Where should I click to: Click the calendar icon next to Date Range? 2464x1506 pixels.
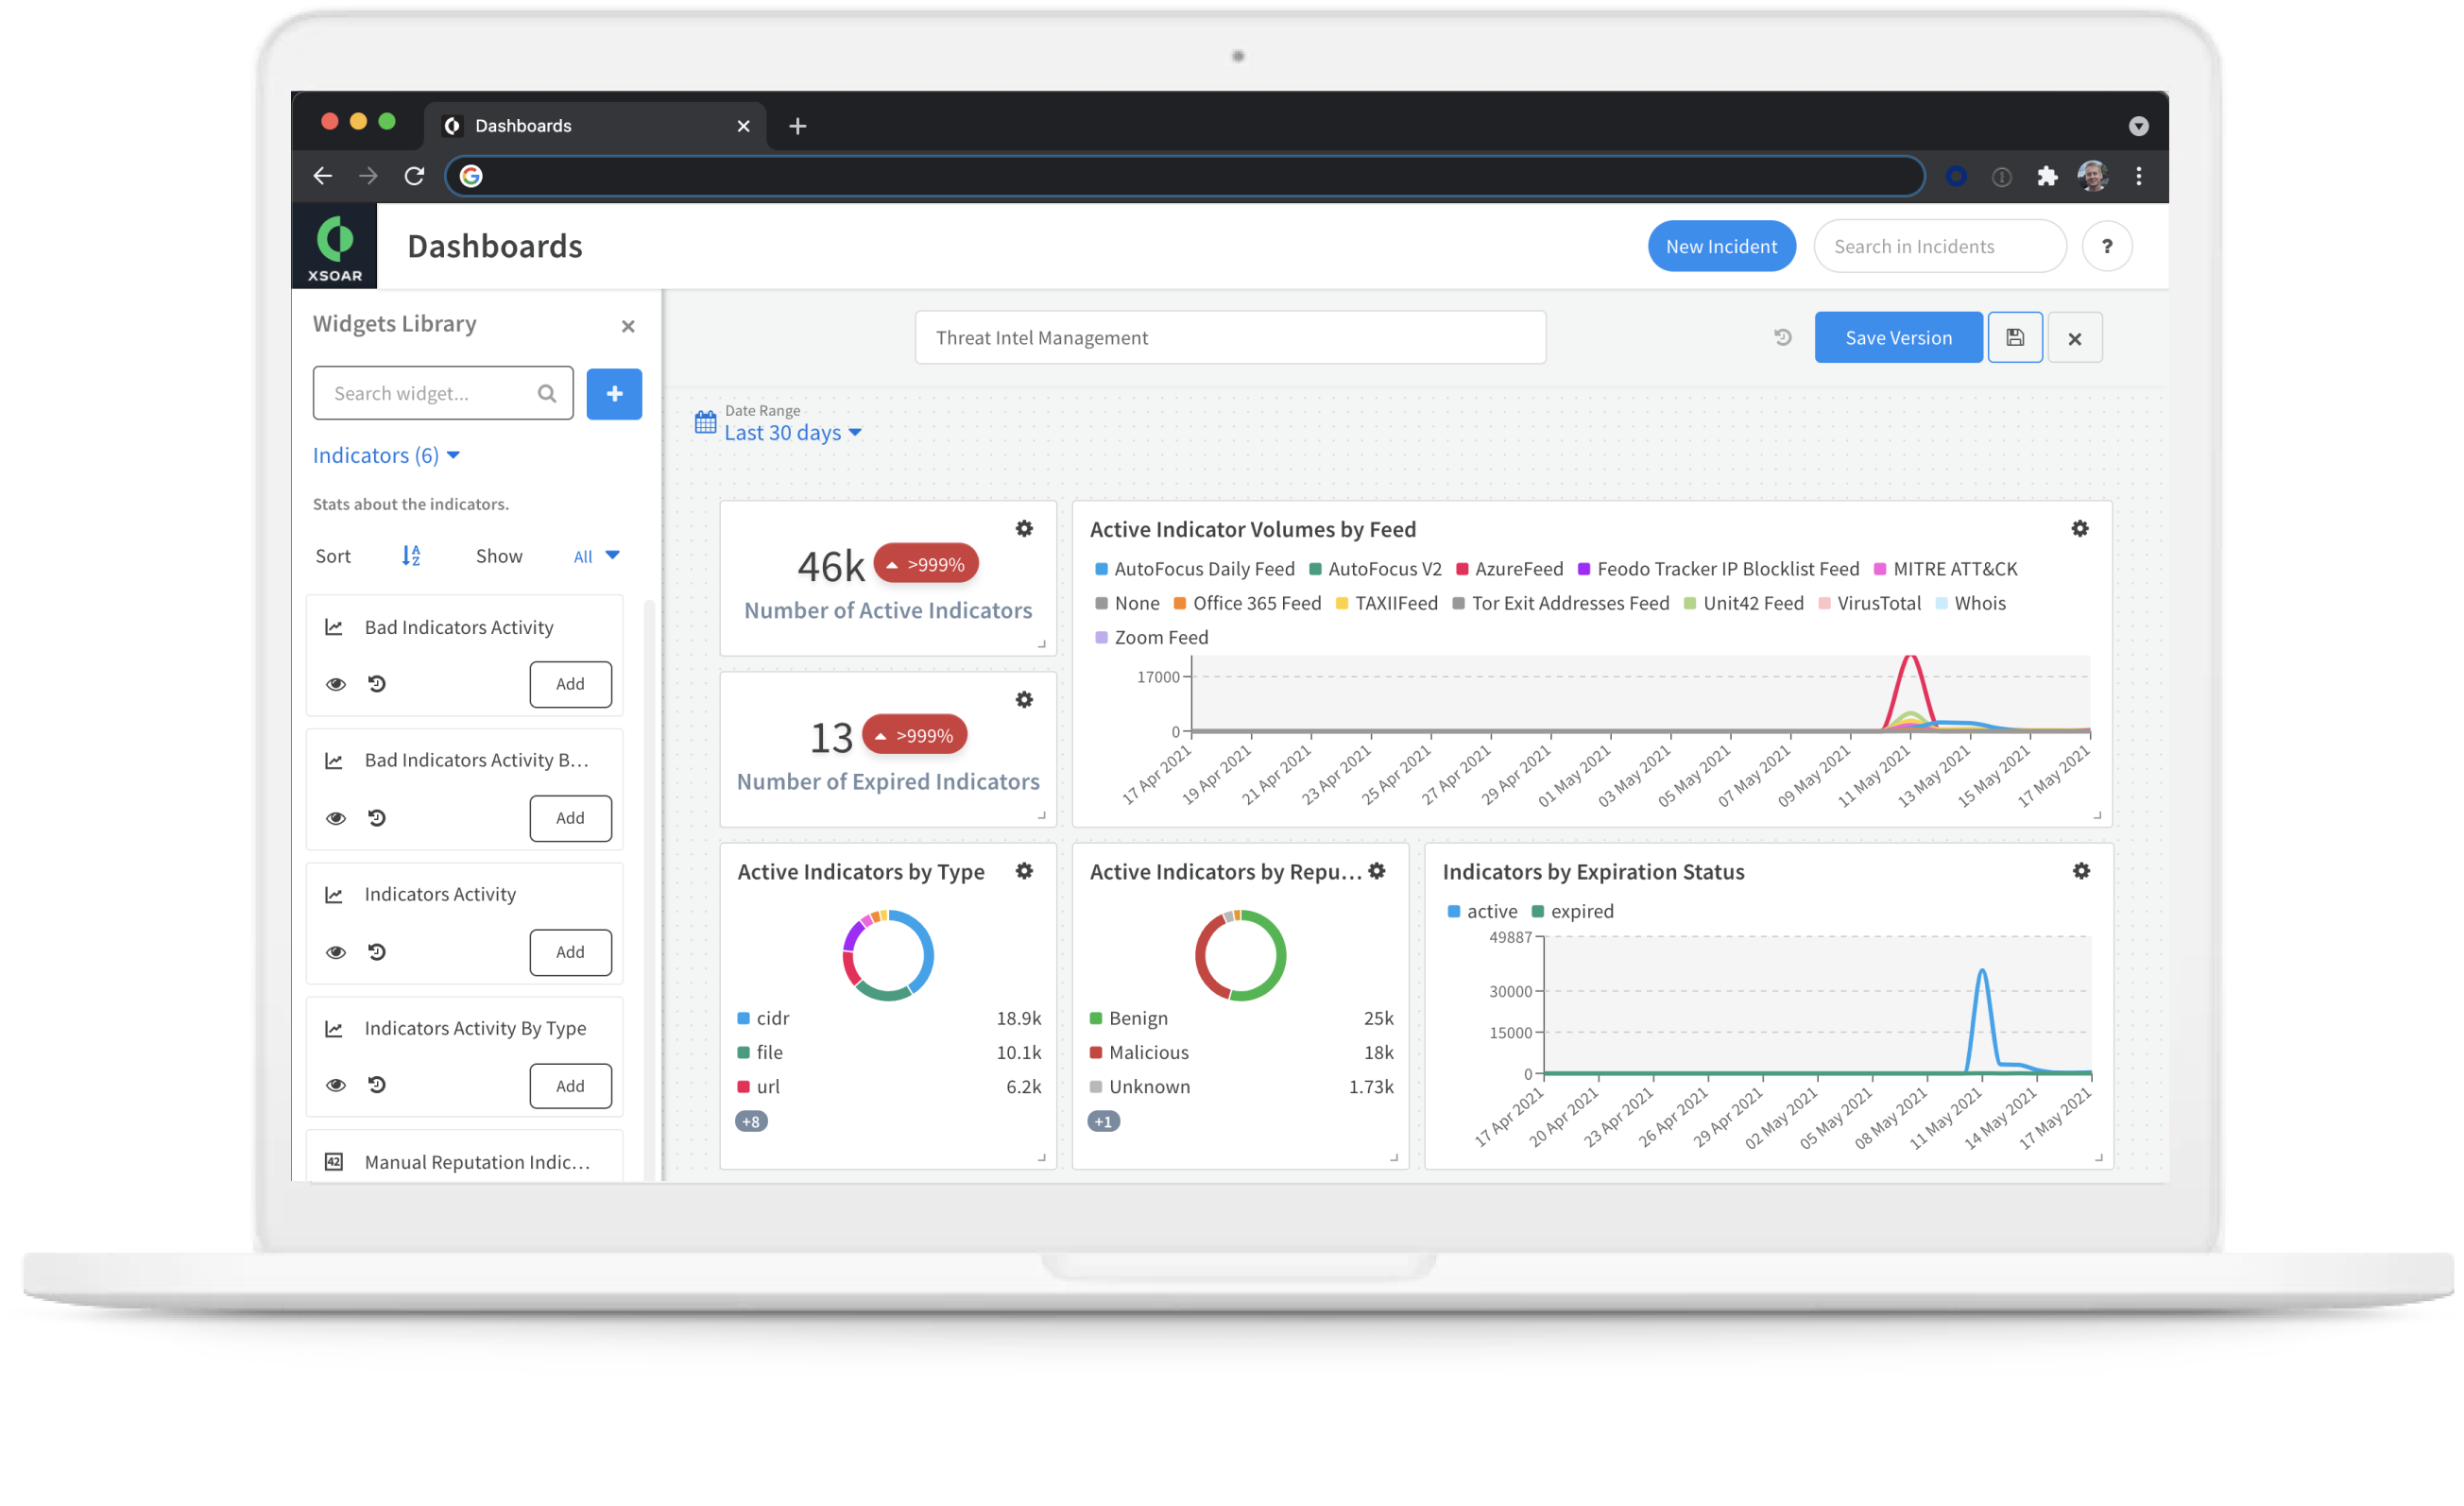point(704,422)
